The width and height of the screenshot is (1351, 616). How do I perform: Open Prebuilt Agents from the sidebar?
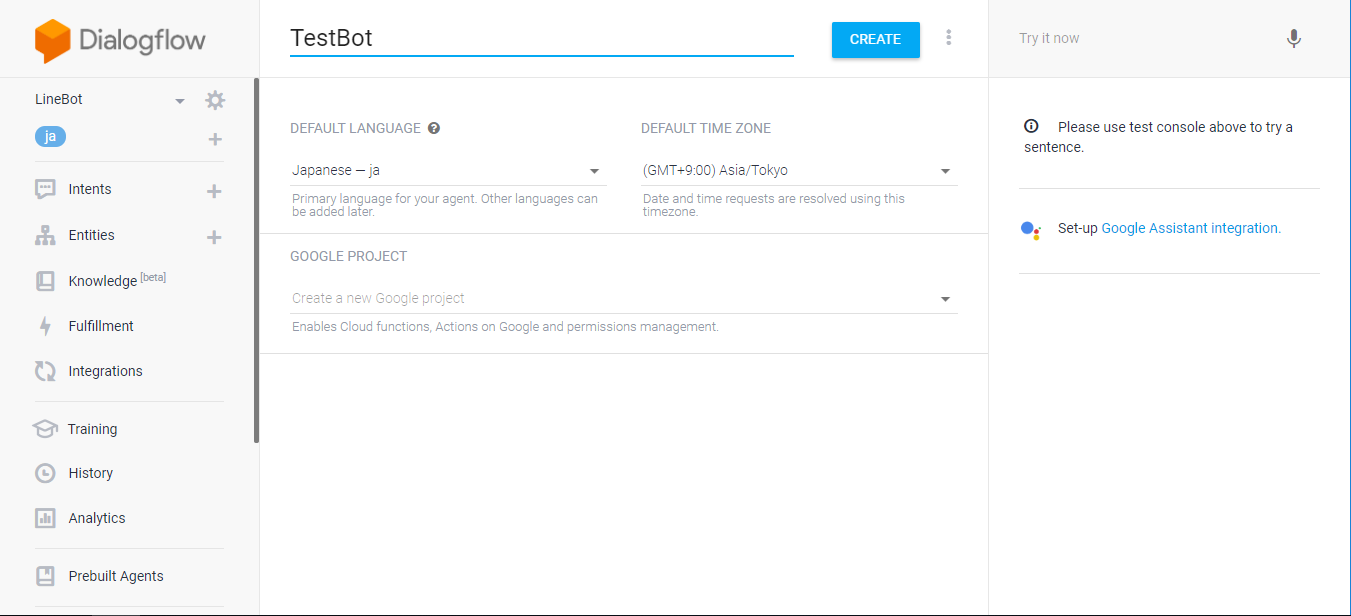click(x=44, y=575)
